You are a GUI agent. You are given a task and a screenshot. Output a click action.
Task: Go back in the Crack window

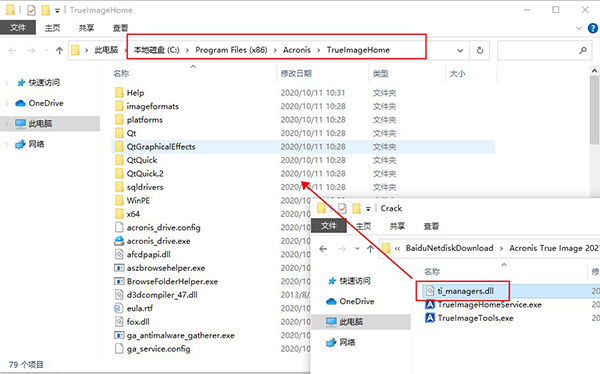(x=323, y=249)
